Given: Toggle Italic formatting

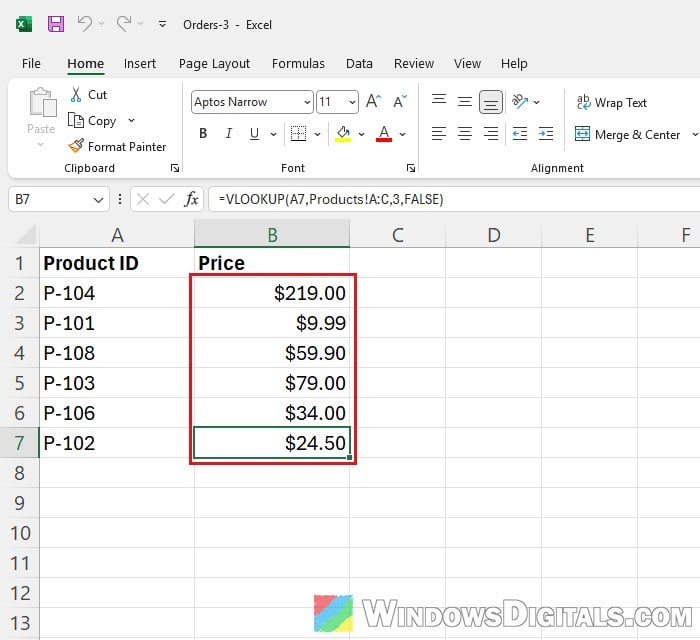Looking at the screenshot, I should (x=229, y=133).
